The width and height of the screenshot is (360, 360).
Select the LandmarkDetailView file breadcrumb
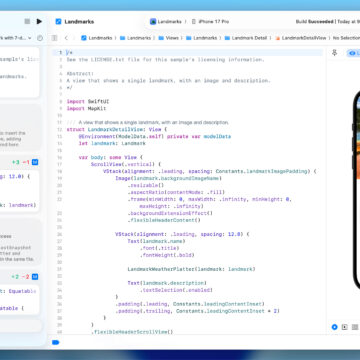click(300, 38)
